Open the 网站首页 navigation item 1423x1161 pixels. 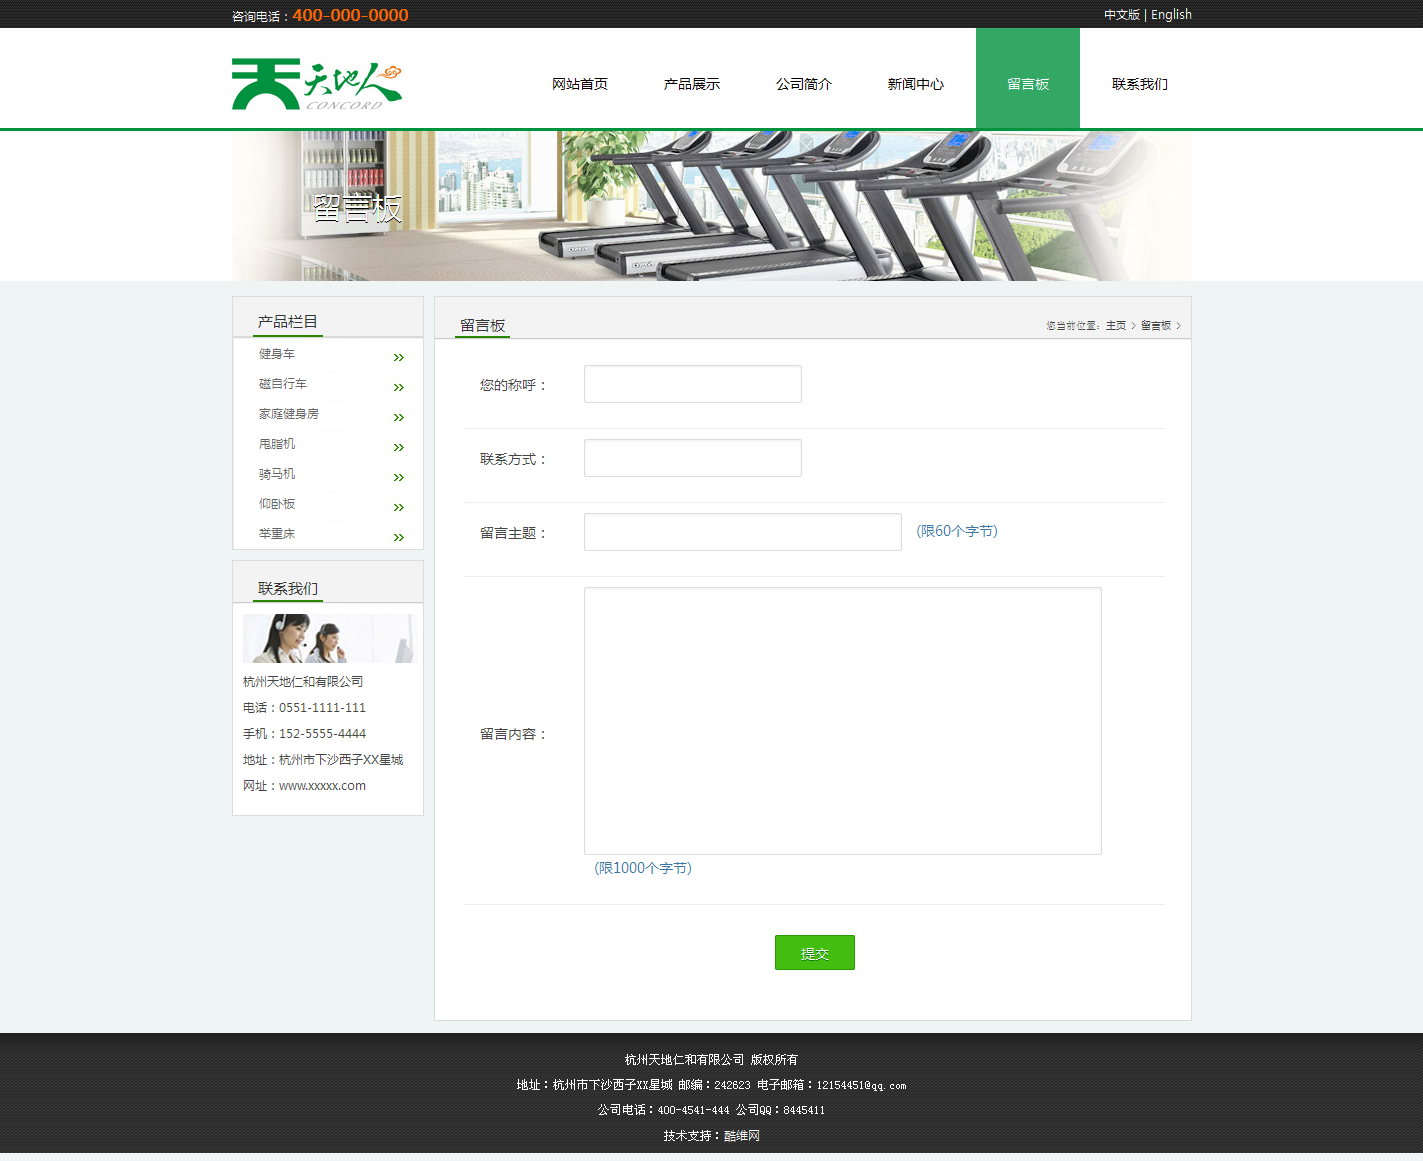[580, 84]
